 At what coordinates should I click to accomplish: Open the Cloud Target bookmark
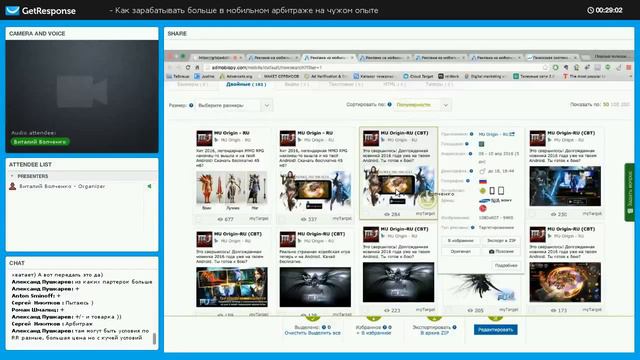point(418,76)
